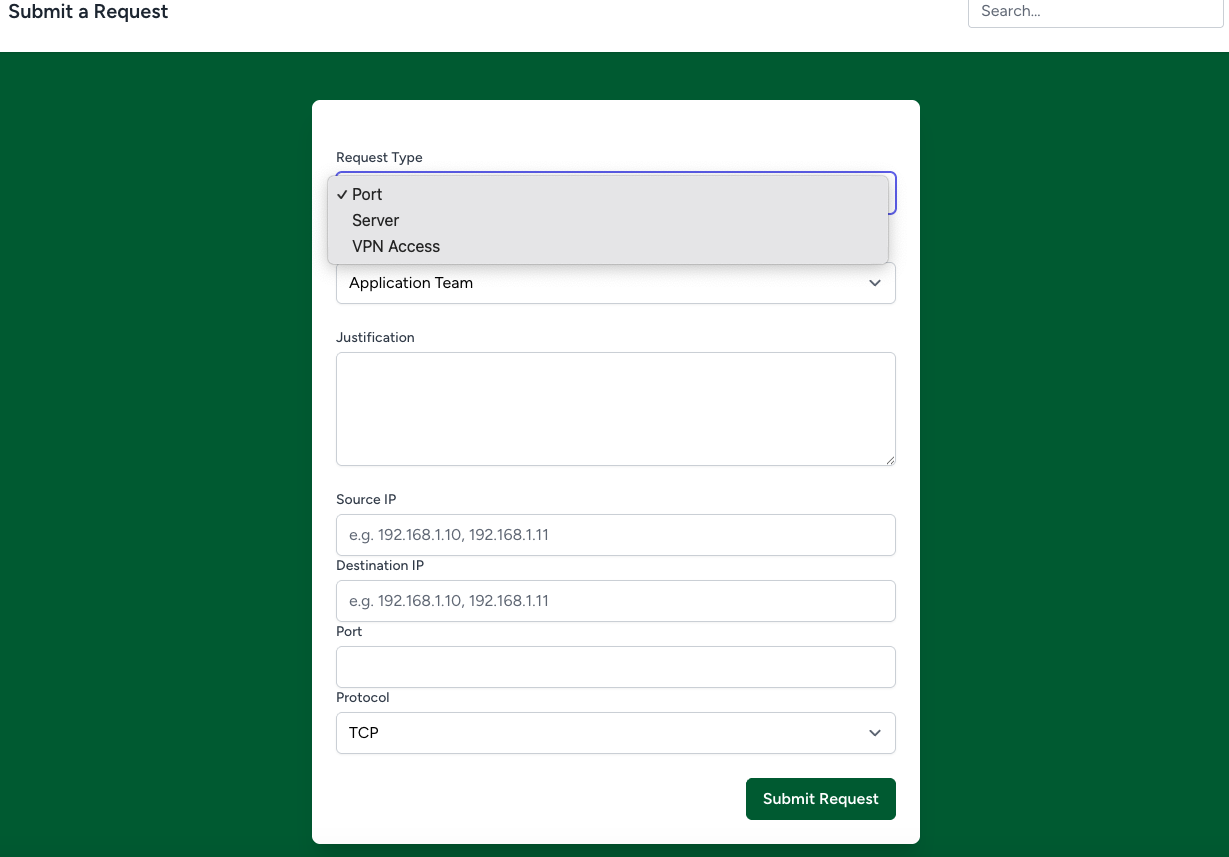Choose Server from the Request Type list

point(376,220)
